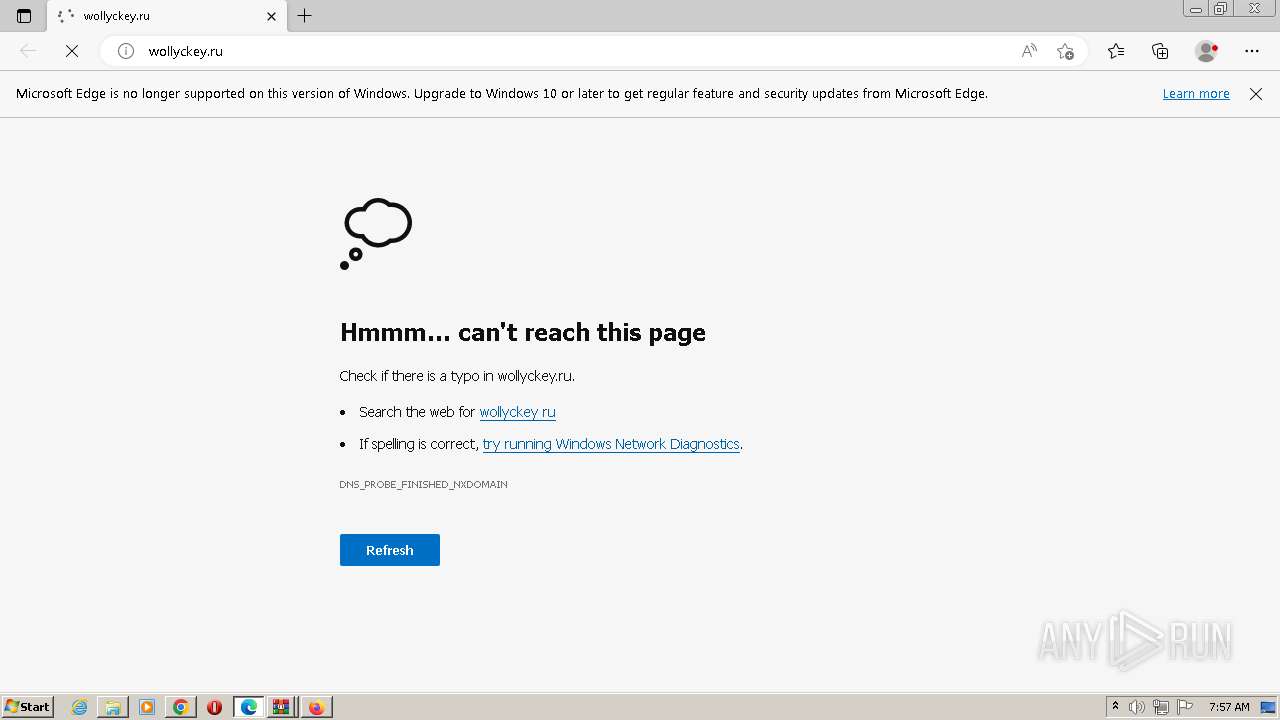
Task: Dismiss the unsupported Edge notification bar
Action: click(1256, 94)
